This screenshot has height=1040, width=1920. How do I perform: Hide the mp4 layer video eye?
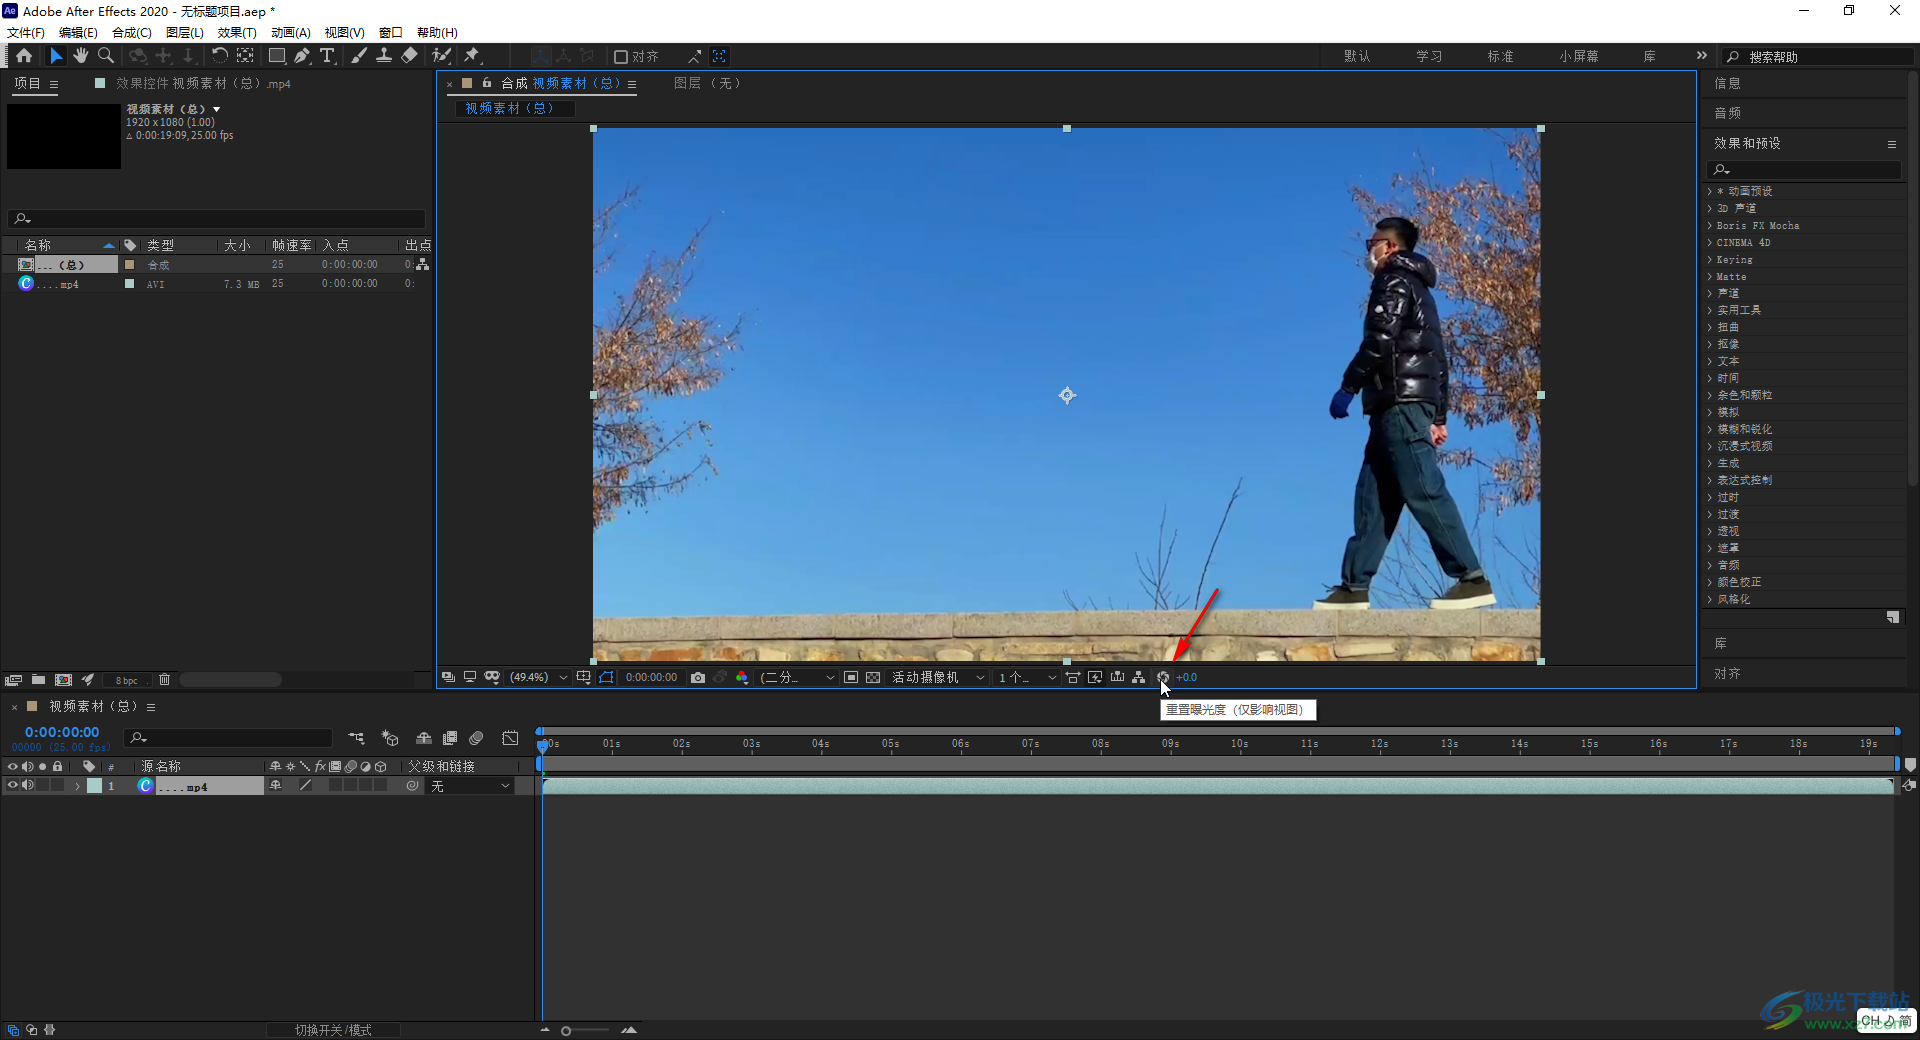(x=13, y=786)
